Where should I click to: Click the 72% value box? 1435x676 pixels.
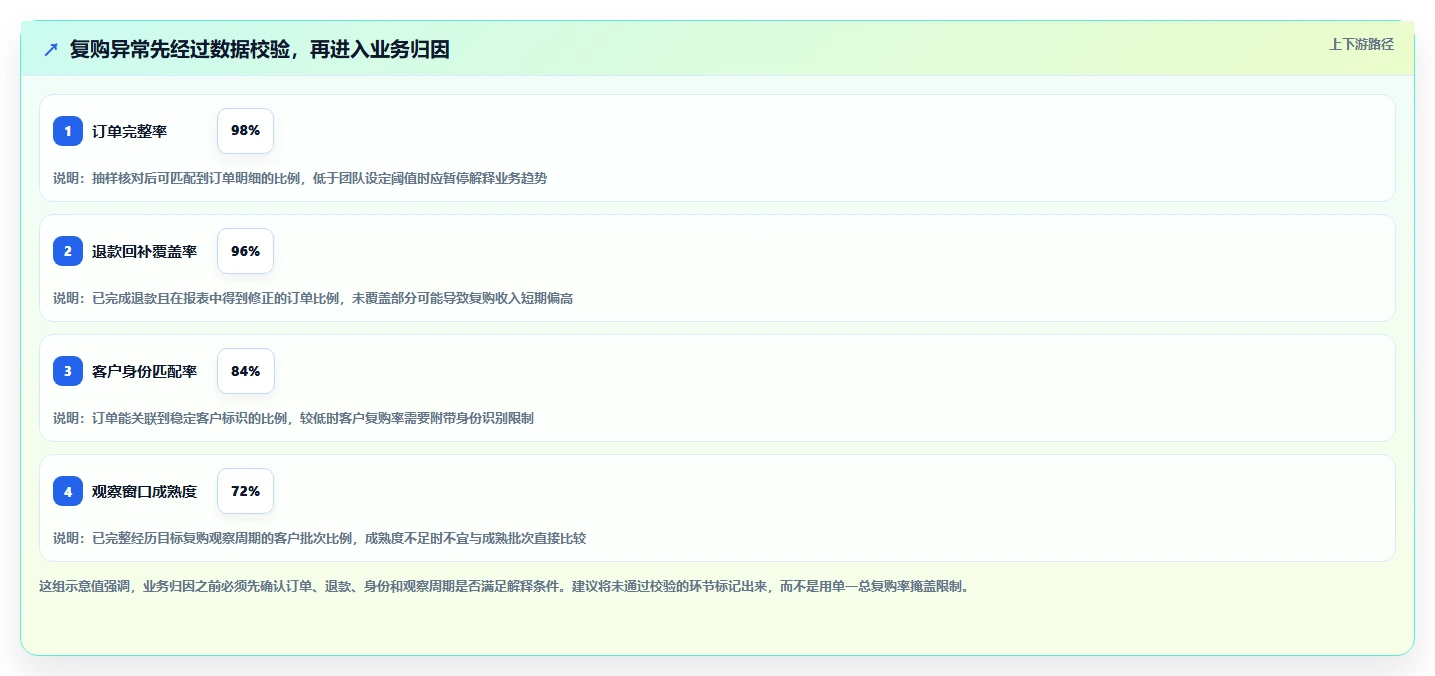(245, 491)
